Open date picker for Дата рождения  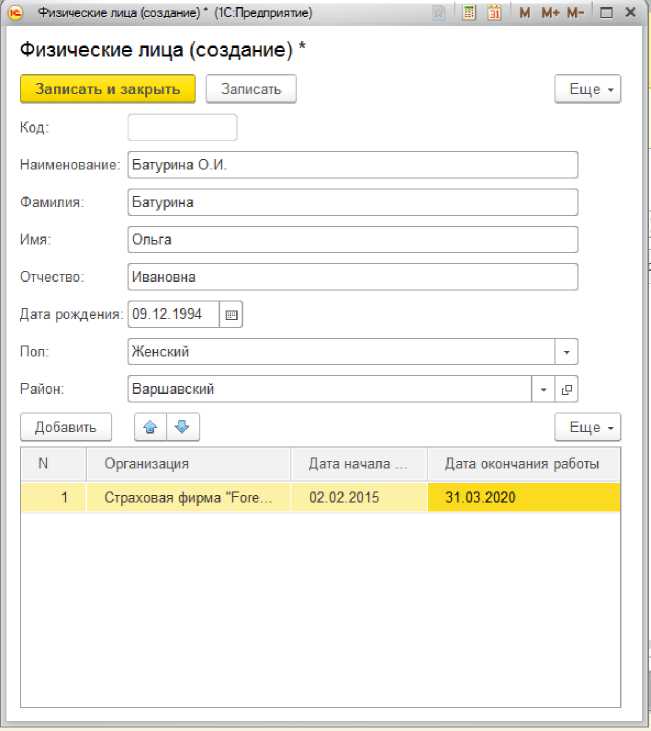point(231,315)
